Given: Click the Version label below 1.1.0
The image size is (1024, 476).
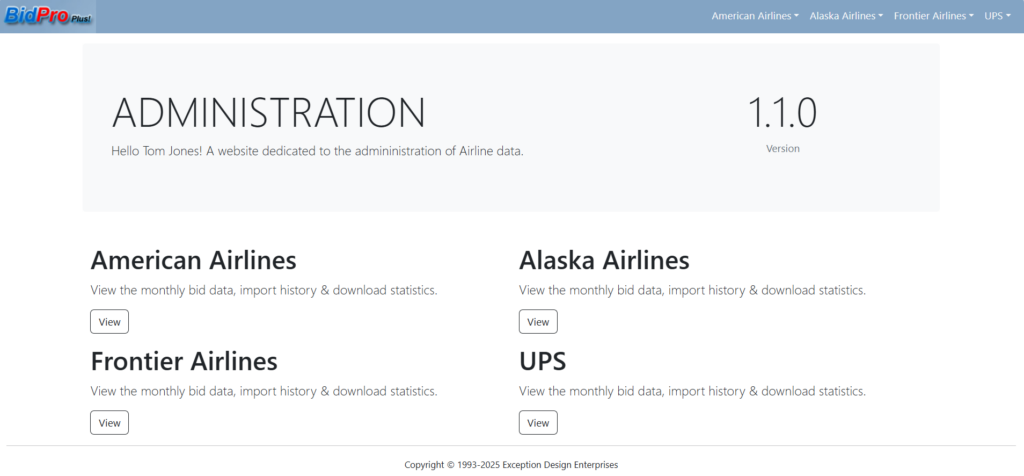Looking at the screenshot, I should pos(782,148).
